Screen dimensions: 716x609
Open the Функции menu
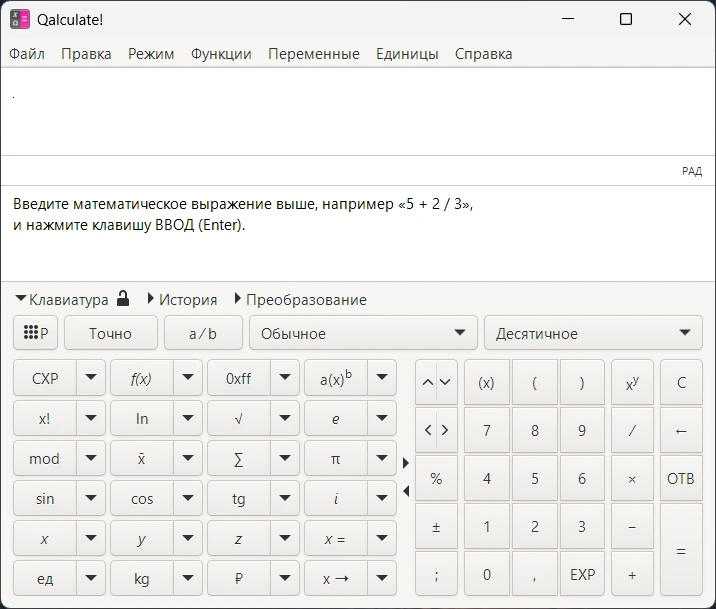point(221,54)
